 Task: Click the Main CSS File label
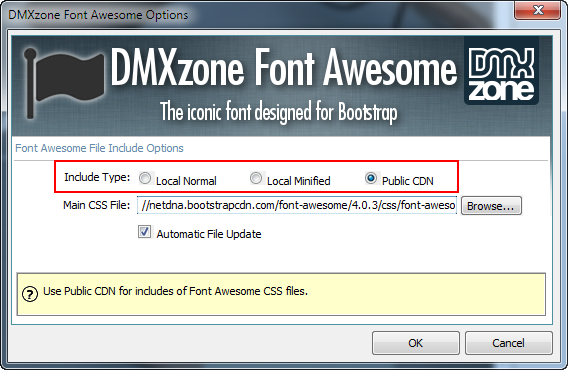click(x=96, y=205)
